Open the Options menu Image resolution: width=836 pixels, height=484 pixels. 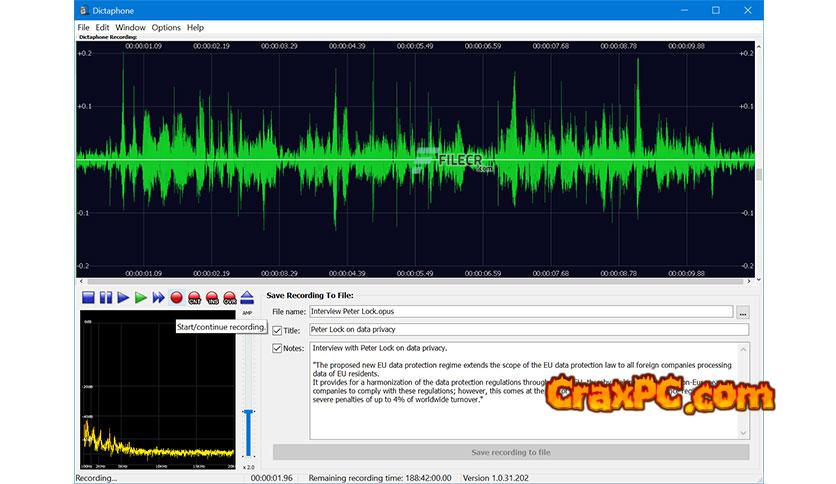(166, 27)
